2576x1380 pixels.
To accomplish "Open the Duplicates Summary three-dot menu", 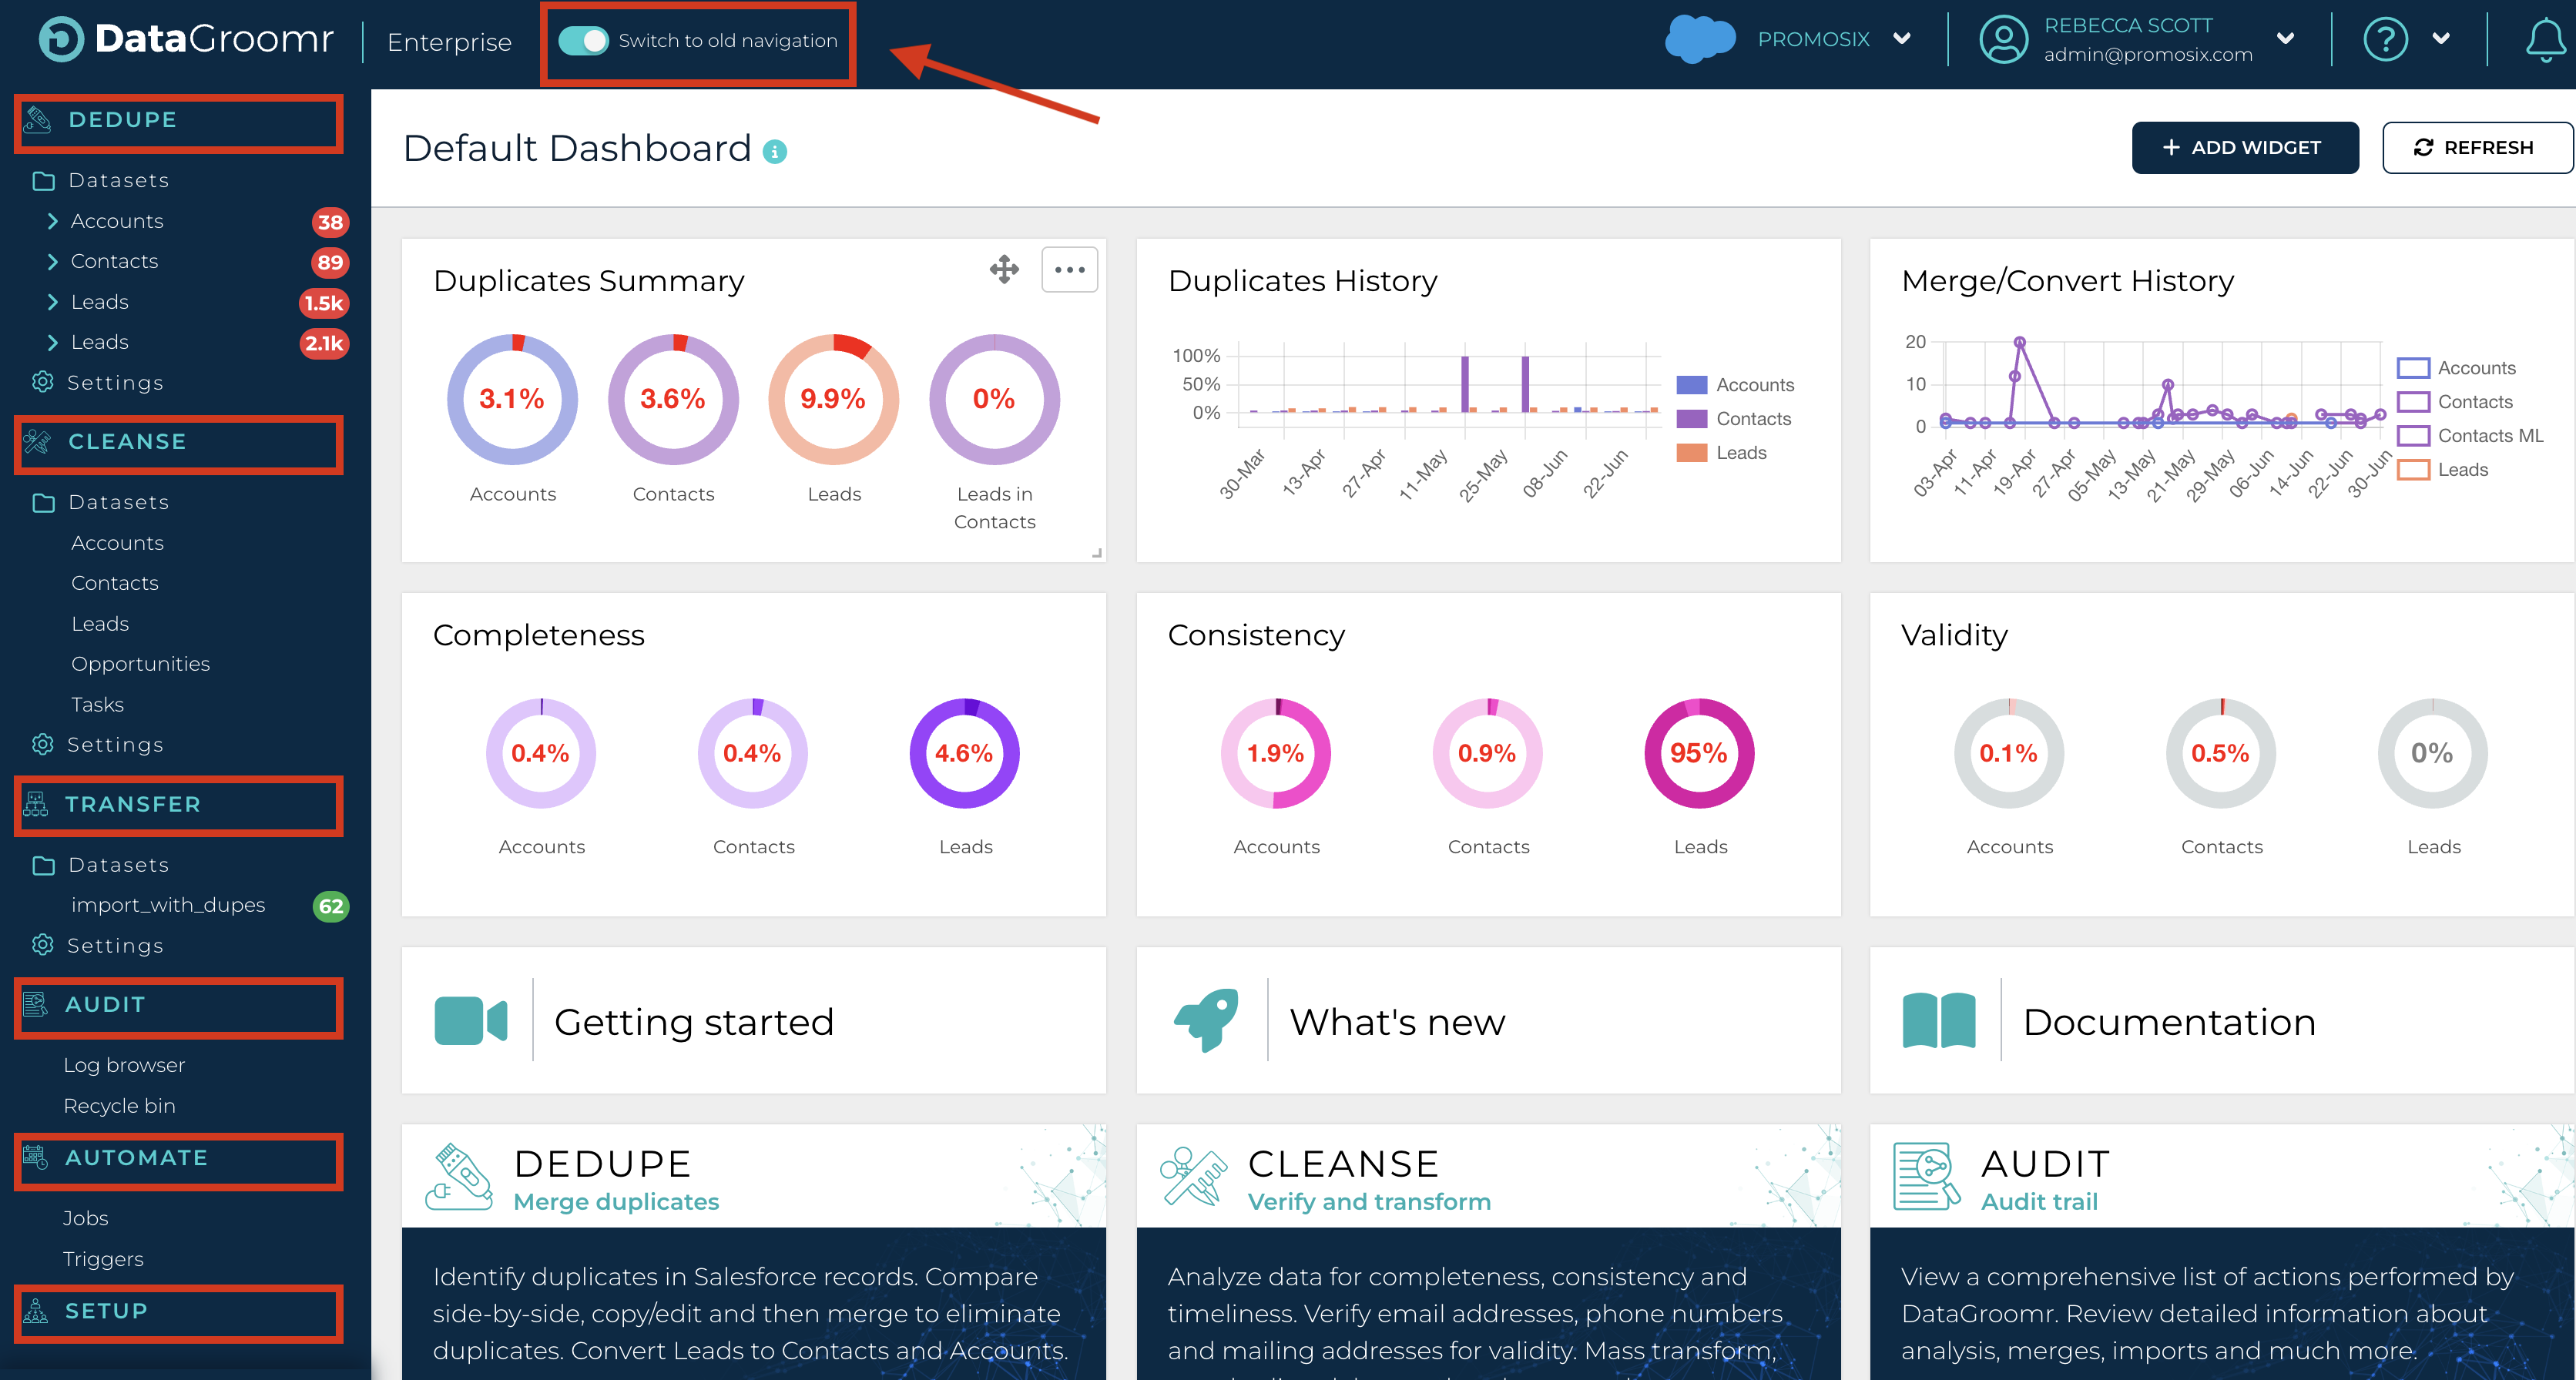I will (1069, 269).
